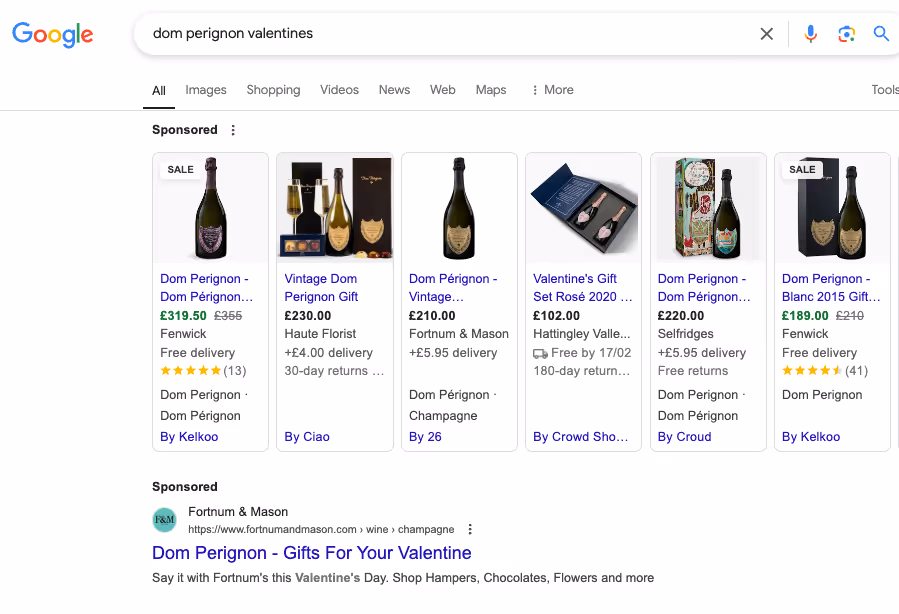Switch to the Videos tab

(339, 90)
